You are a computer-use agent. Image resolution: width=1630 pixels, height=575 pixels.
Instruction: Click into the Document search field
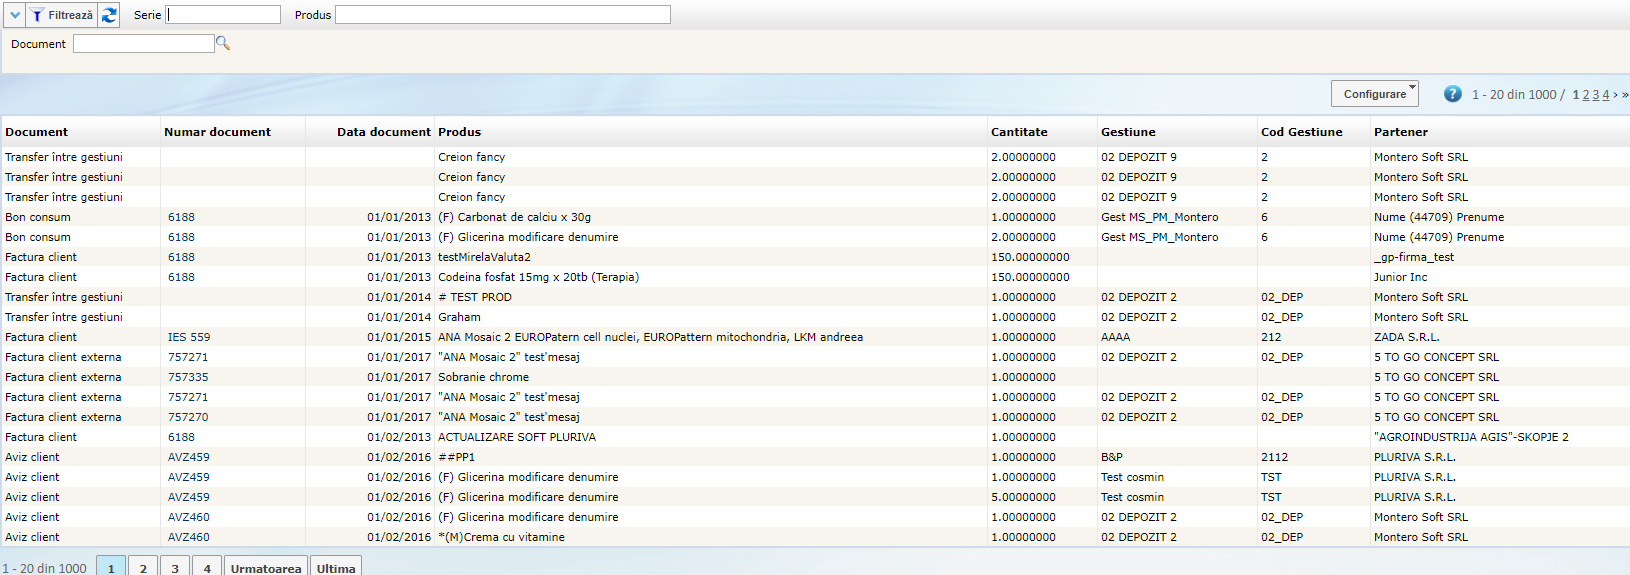[x=143, y=44]
